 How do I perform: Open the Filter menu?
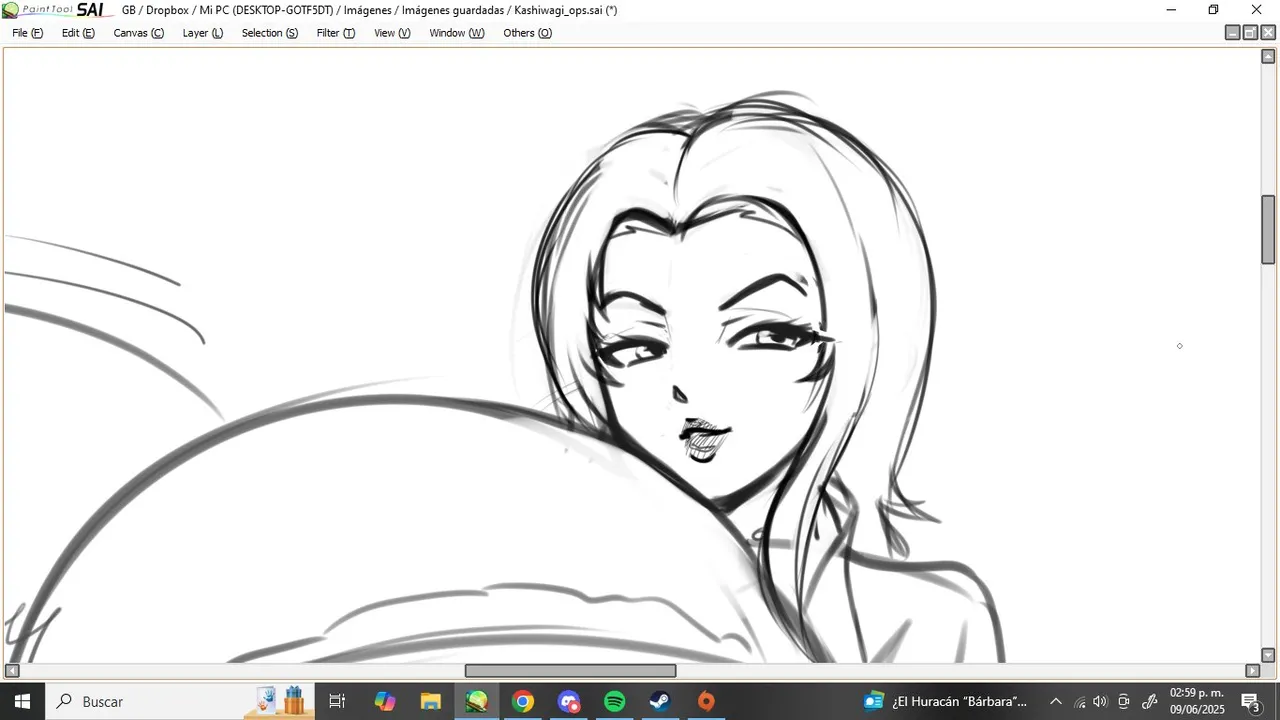(x=335, y=33)
